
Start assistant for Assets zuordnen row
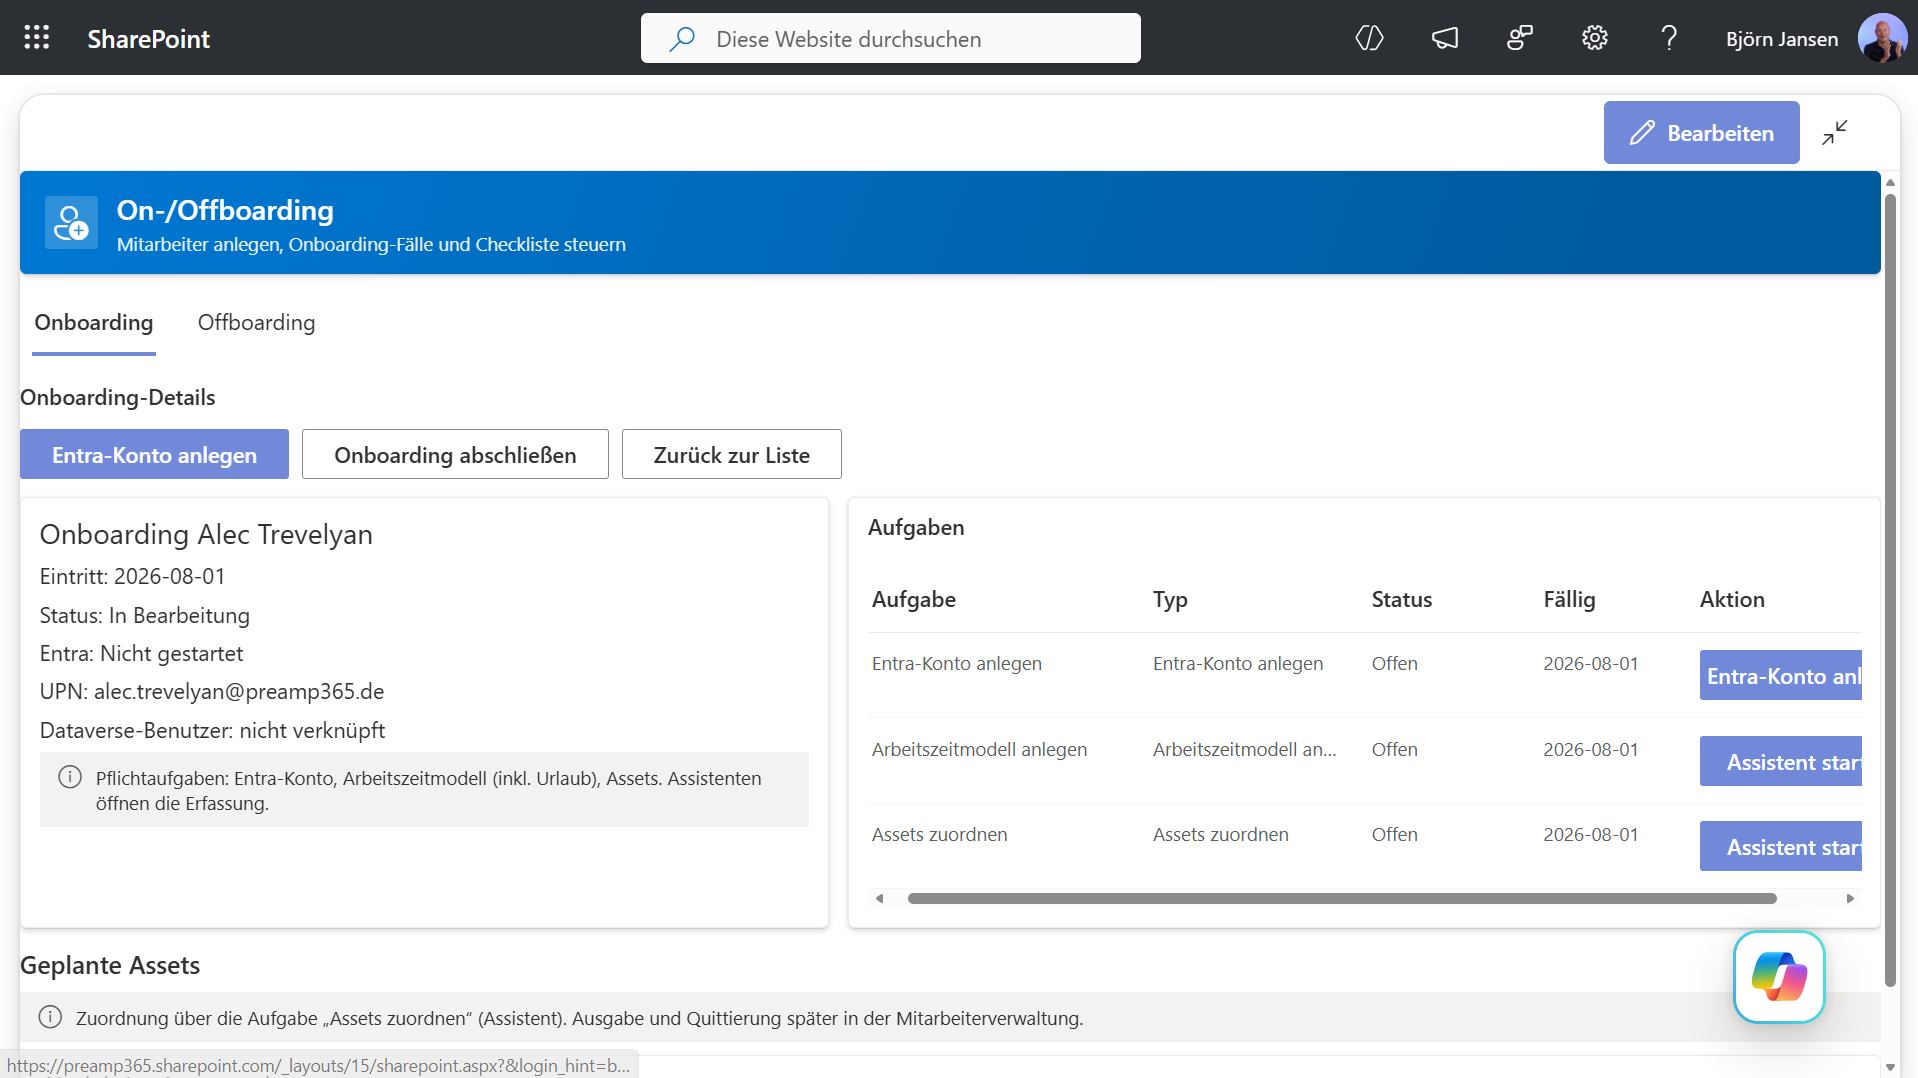coord(1781,847)
